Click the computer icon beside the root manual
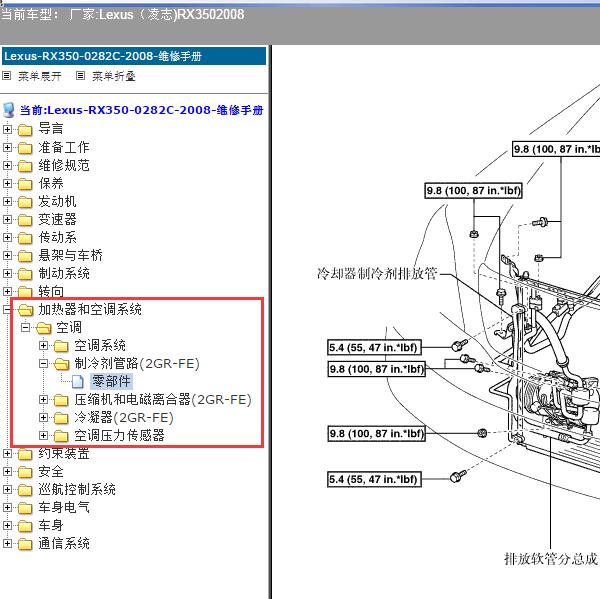 click(9, 110)
